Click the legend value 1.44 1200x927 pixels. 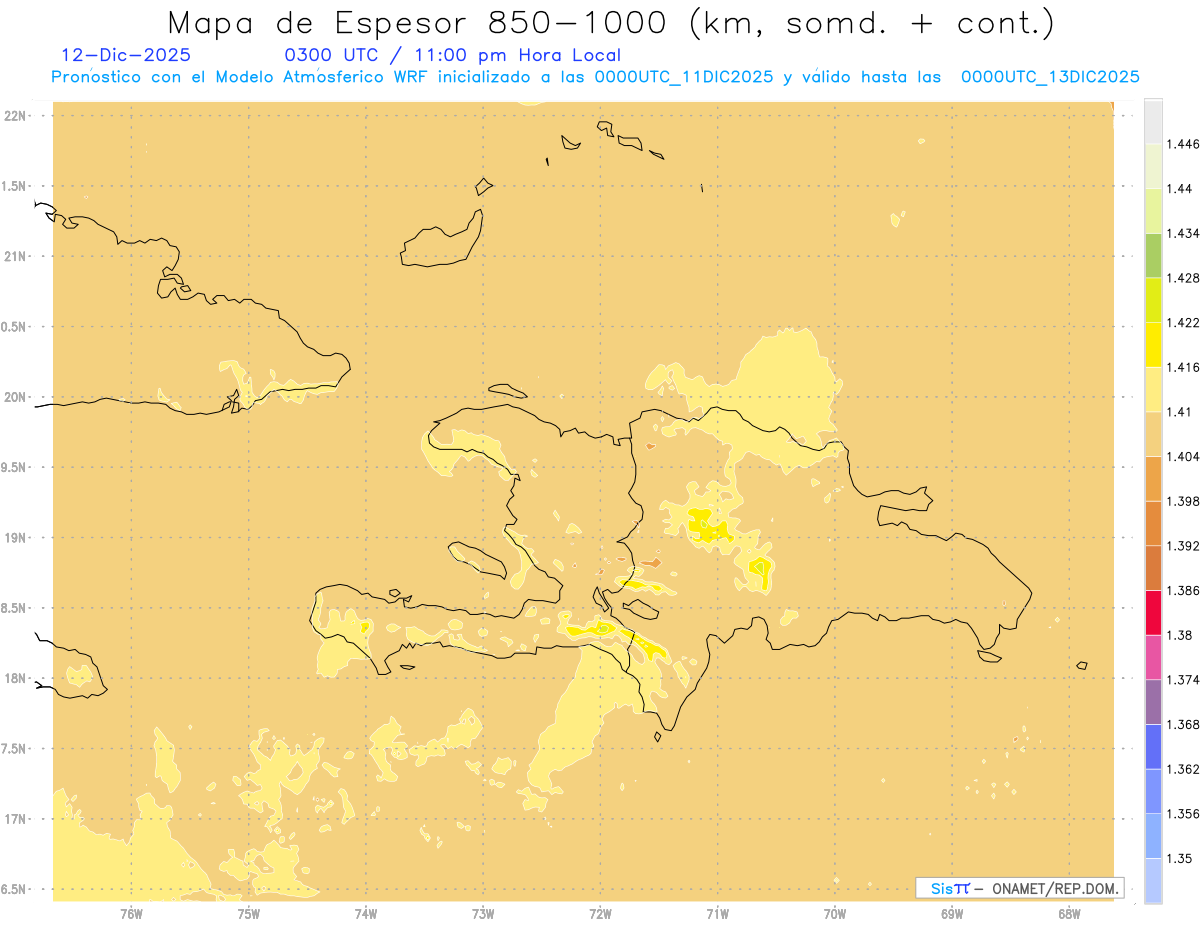pyautogui.click(x=1179, y=188)
